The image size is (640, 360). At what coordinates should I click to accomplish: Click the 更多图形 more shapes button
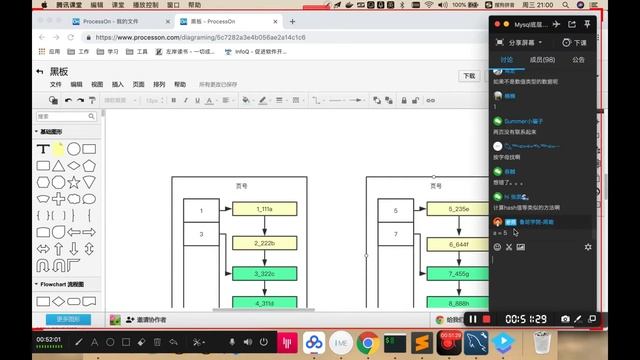pyautogui.click(x=68, y=319)
